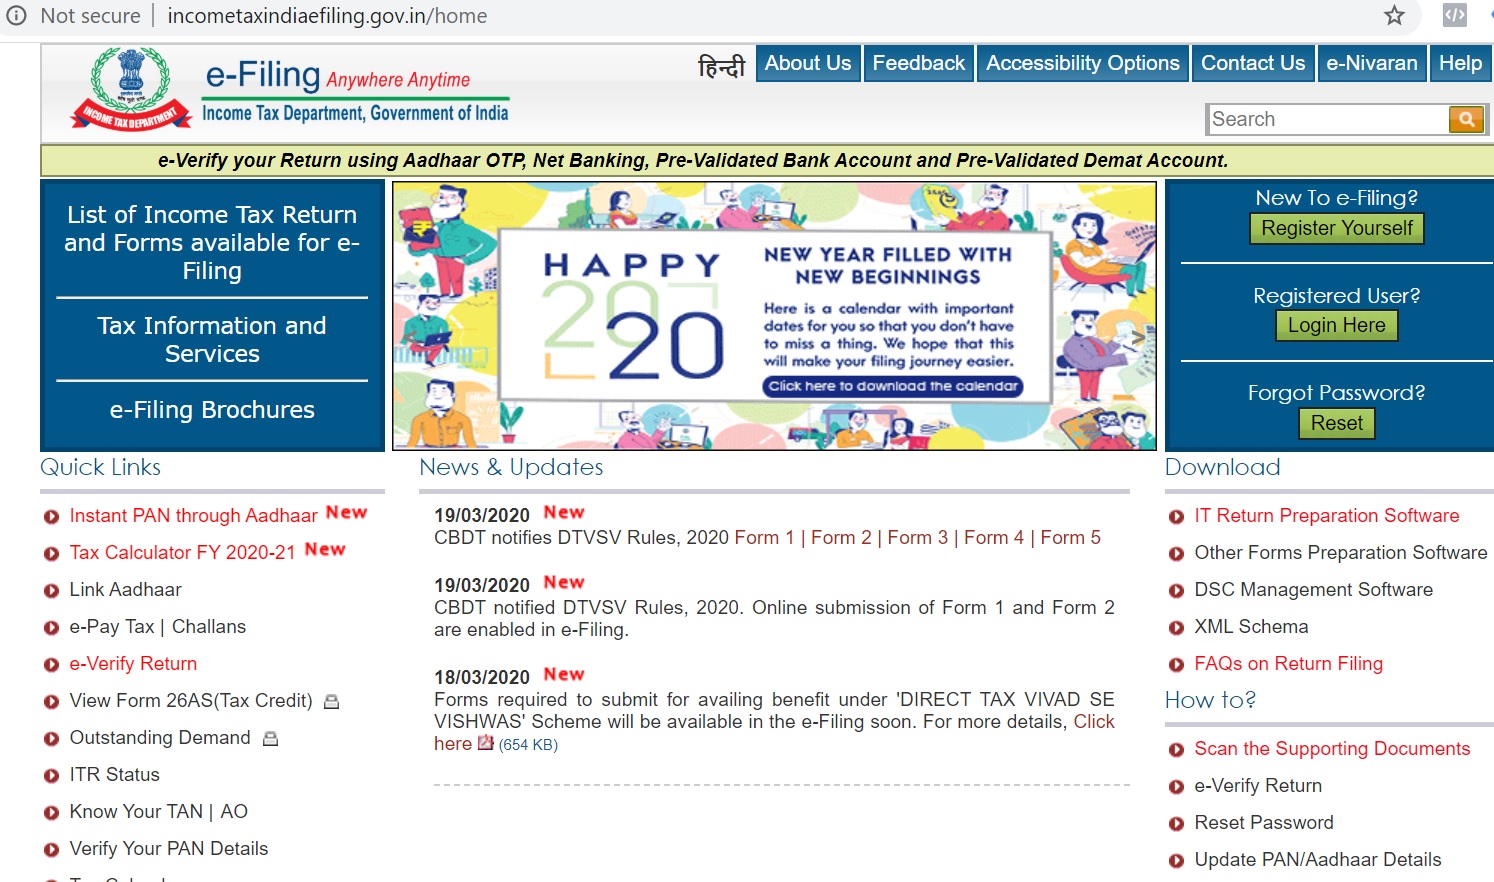
Task: Click bullet icon beside Scan the Supporting Documents
Action: click(1177, 750)
